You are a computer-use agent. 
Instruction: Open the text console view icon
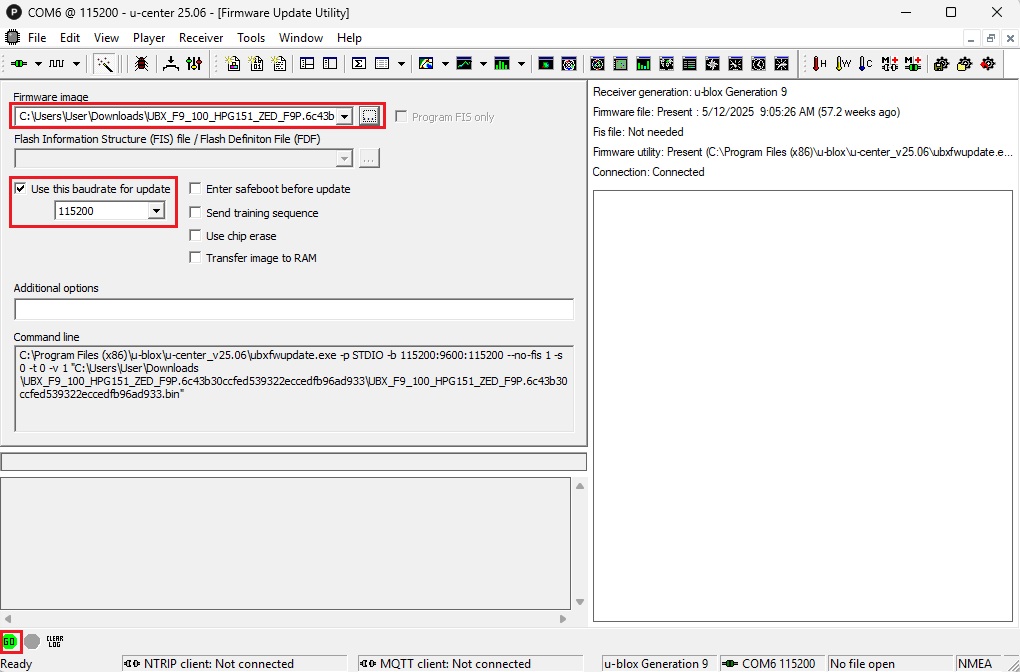coord(279,64)
